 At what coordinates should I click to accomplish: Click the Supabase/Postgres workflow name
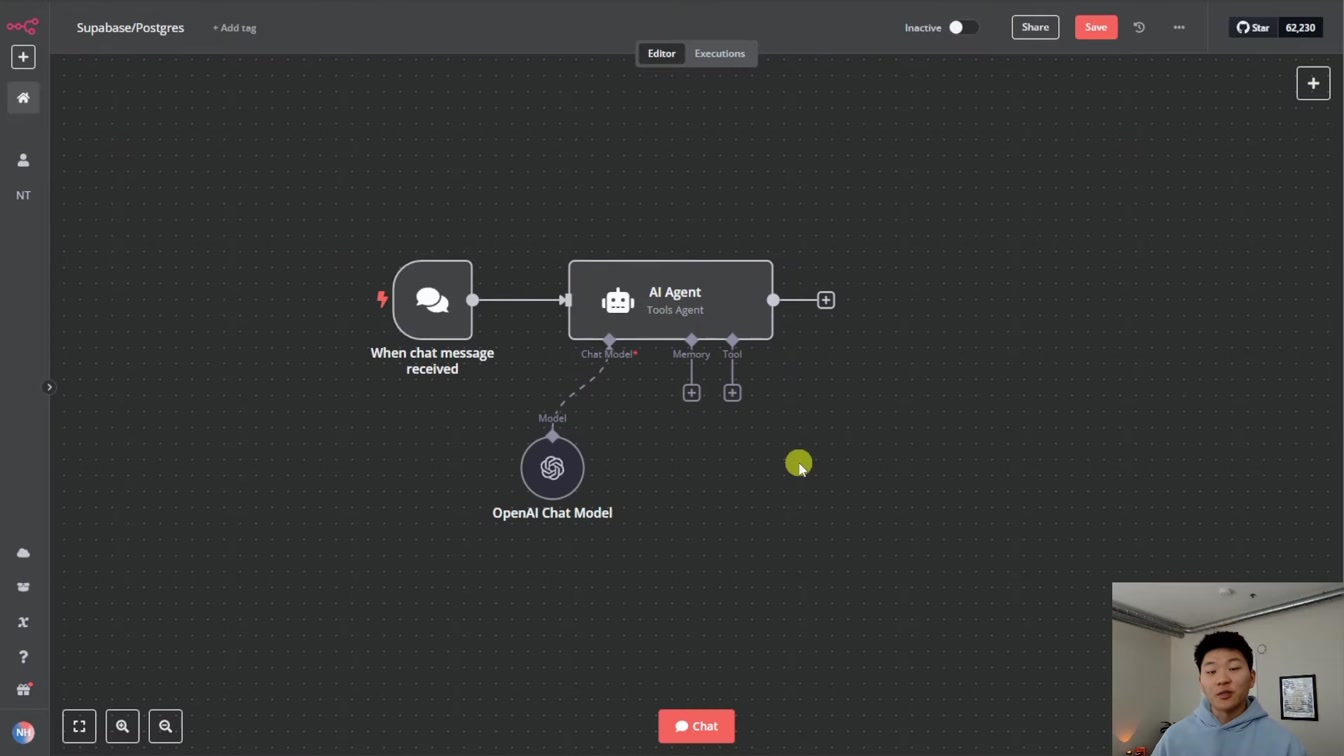click(130, 27)
